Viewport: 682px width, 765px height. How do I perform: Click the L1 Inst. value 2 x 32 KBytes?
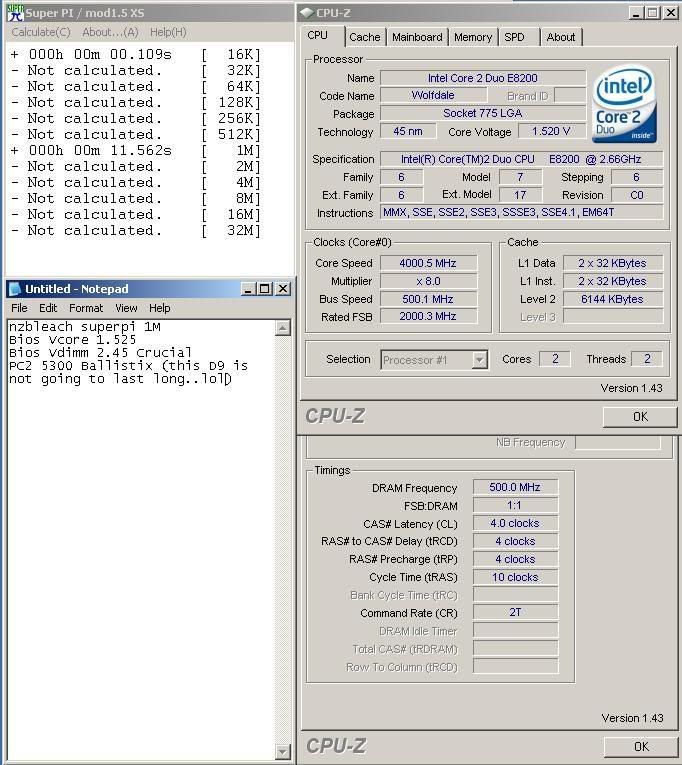[x=612, y=281]
